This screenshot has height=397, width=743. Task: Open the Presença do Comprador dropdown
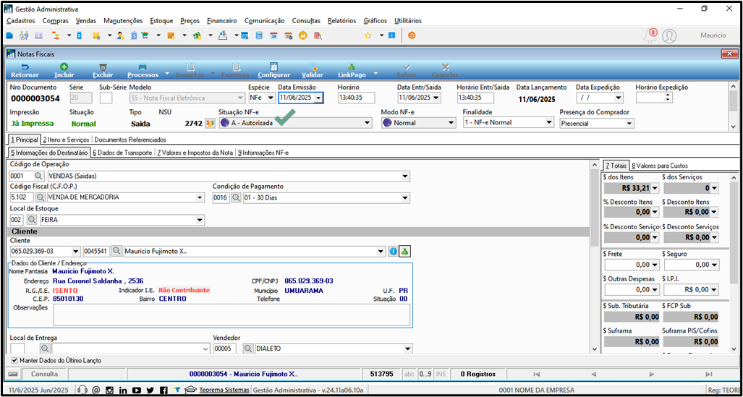(630, 124)
